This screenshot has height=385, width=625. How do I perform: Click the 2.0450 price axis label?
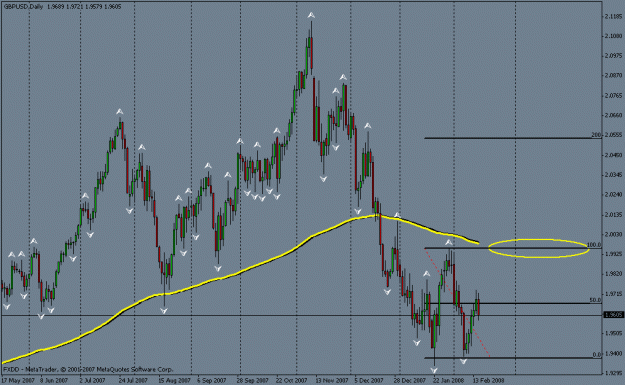pyautogui.click(x=613, y=155)
